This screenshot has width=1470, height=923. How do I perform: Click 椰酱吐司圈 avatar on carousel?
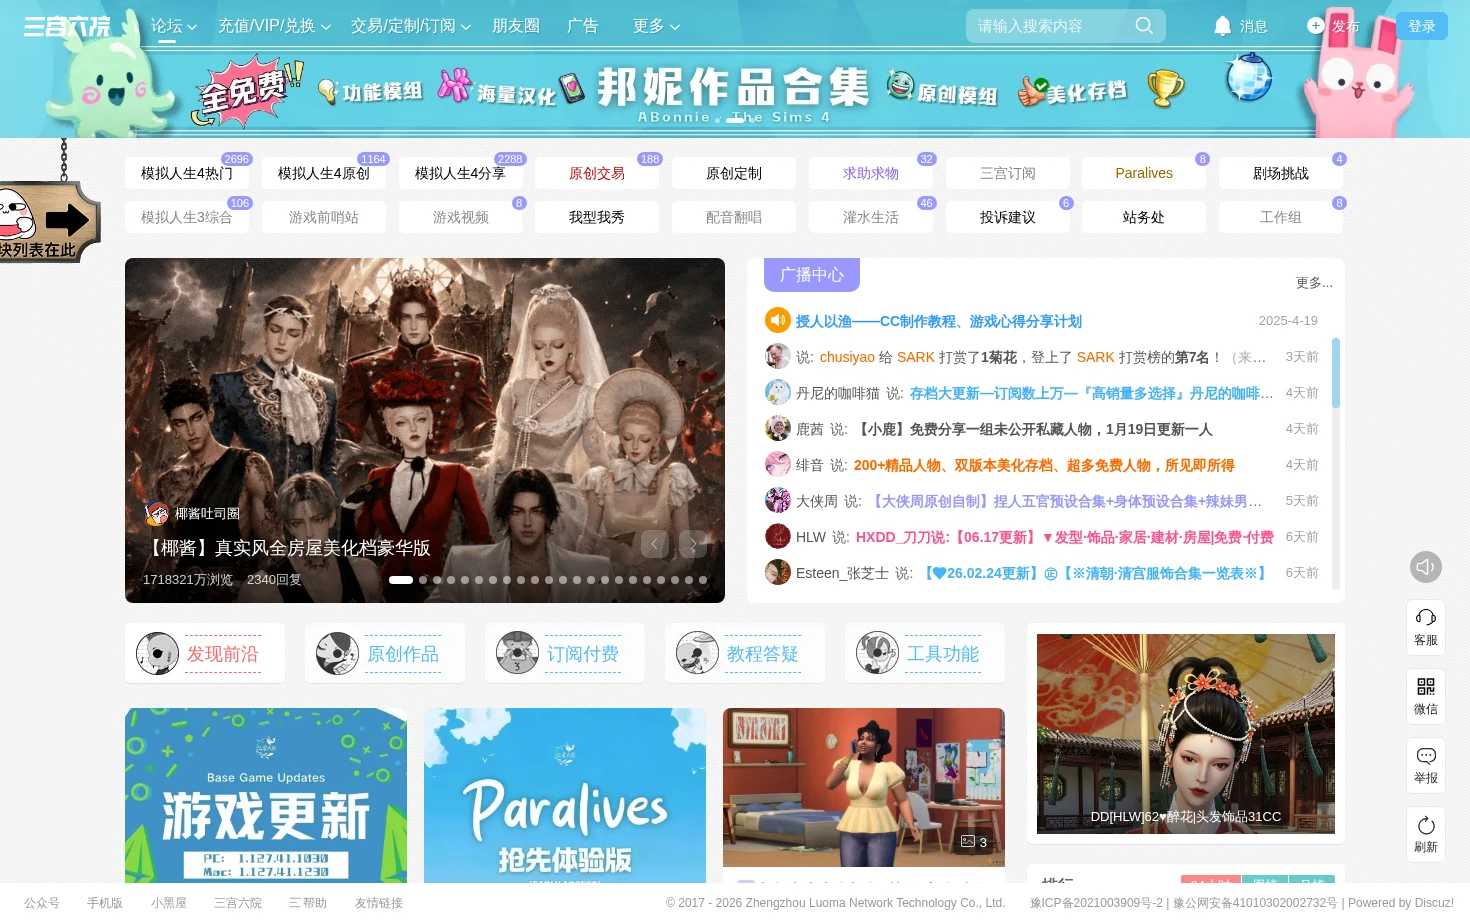pos(156,513)
